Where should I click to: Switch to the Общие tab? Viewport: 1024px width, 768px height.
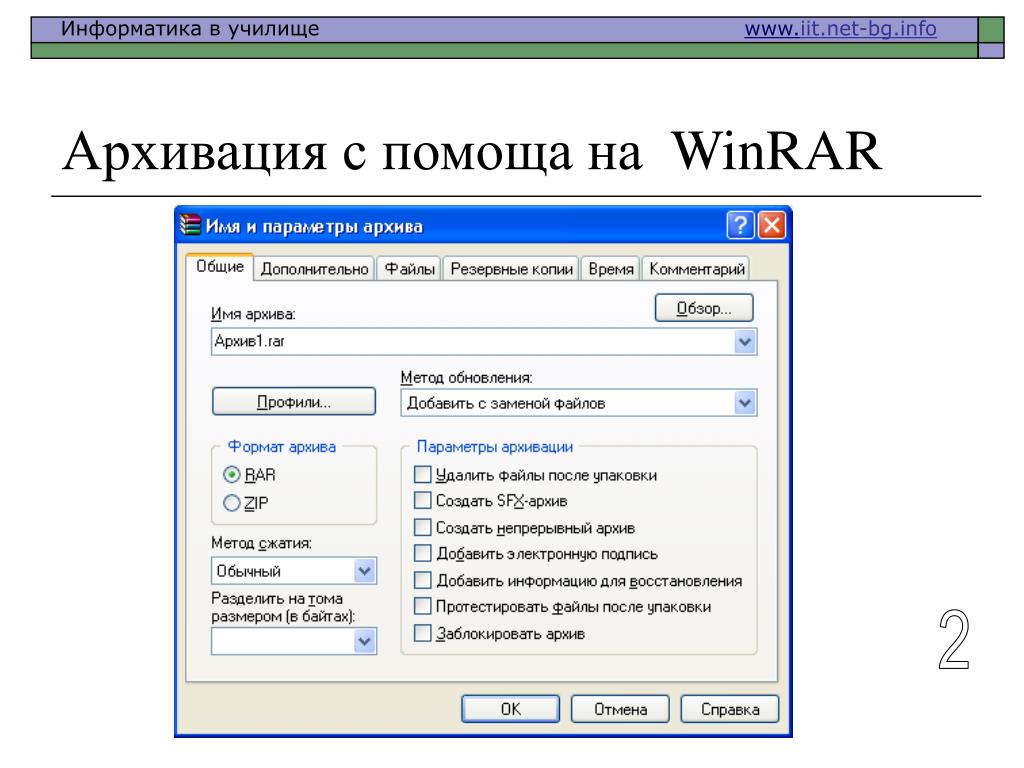tap(219, 267)
